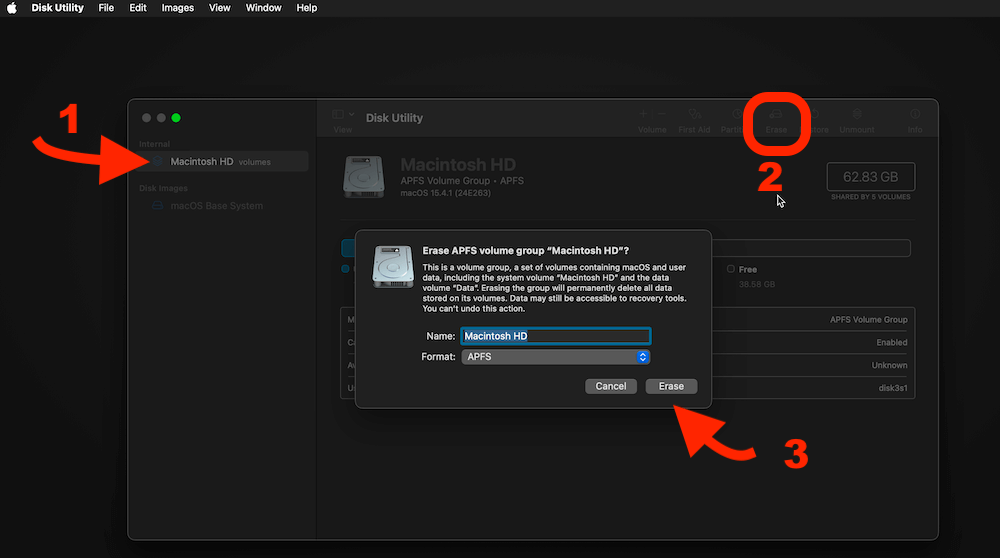The width and height of the screenshot is (1000, 558).
Task: Open the File menu
Action: (x=106, y=8)
